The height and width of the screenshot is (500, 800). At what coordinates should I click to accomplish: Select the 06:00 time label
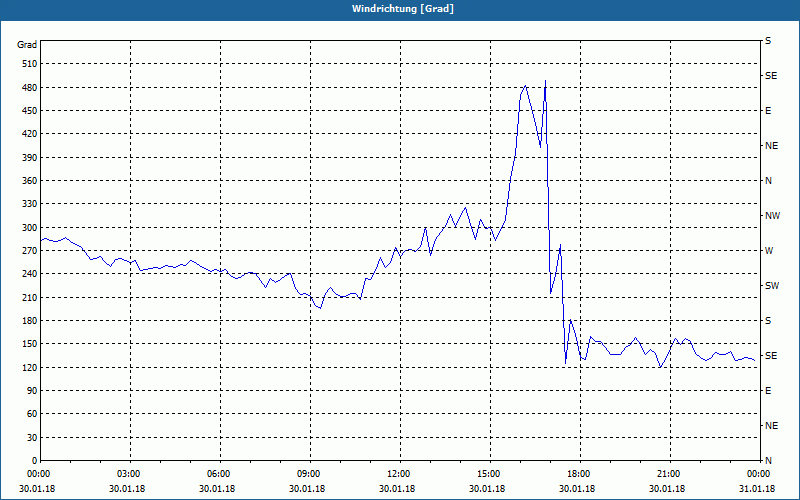(220, 473)
